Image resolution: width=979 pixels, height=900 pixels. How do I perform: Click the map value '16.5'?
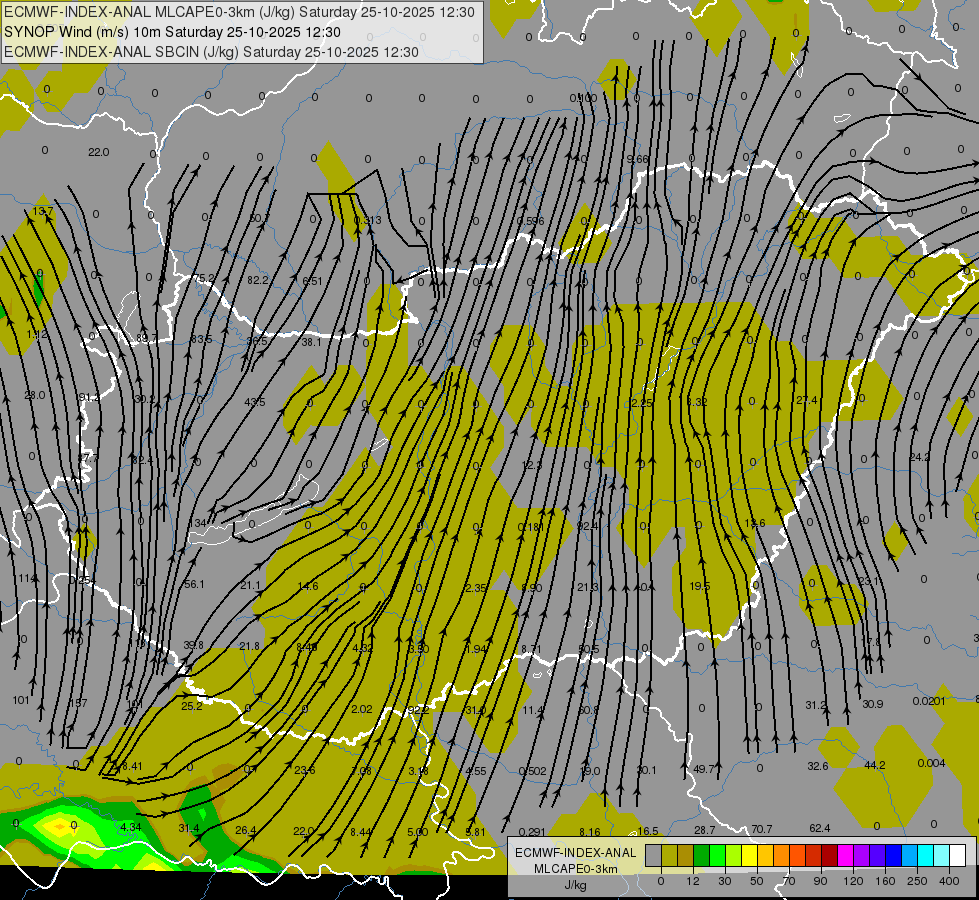coord(648,831)
